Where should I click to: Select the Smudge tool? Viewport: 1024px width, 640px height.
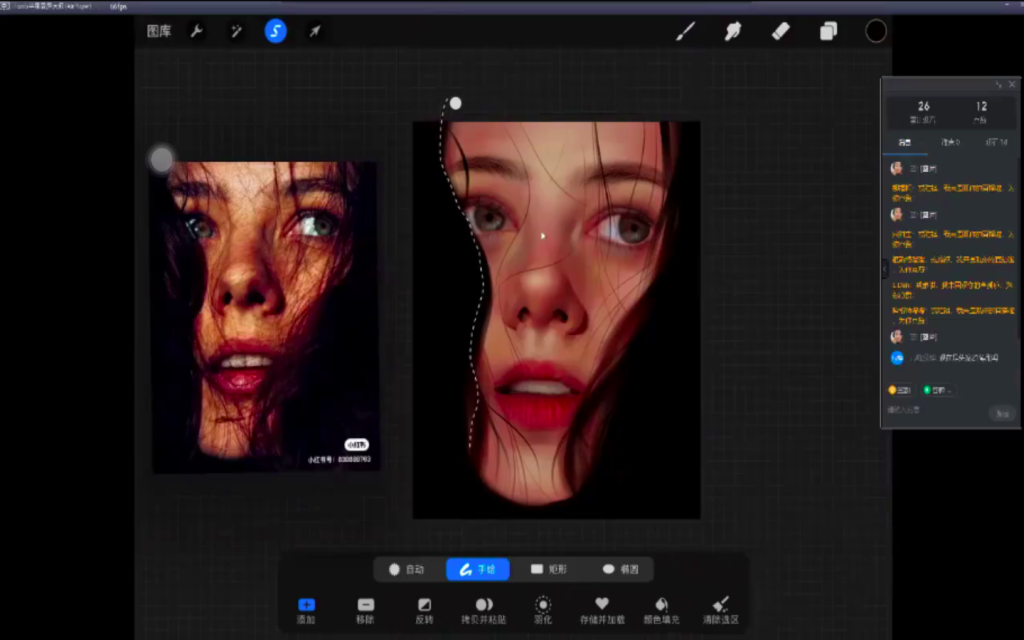tap(733, 31)
